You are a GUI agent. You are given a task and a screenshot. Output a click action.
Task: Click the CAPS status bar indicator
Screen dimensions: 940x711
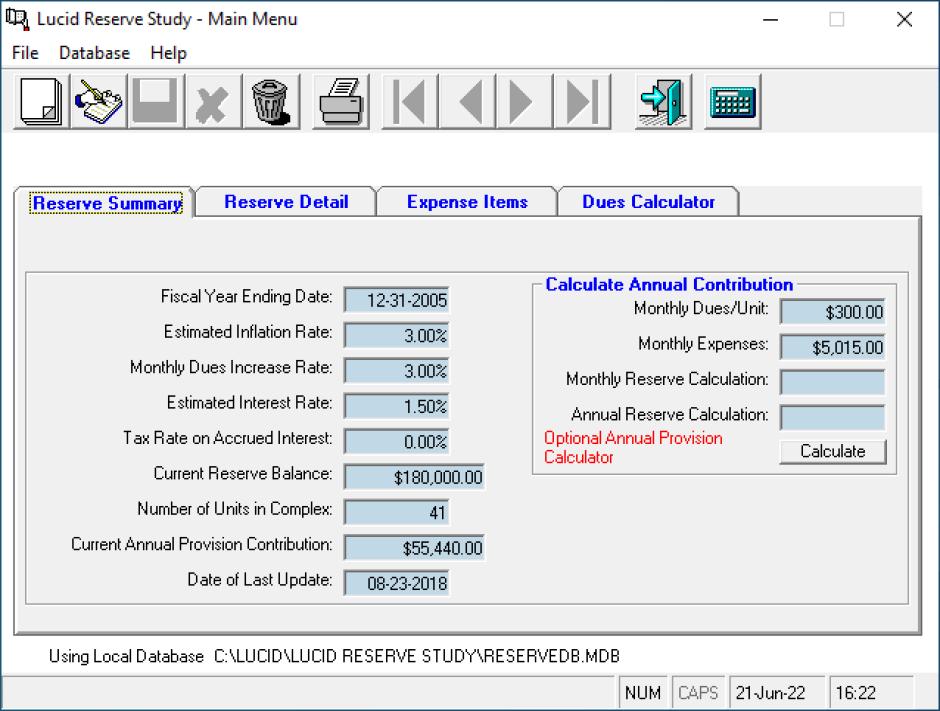[698, 693]
